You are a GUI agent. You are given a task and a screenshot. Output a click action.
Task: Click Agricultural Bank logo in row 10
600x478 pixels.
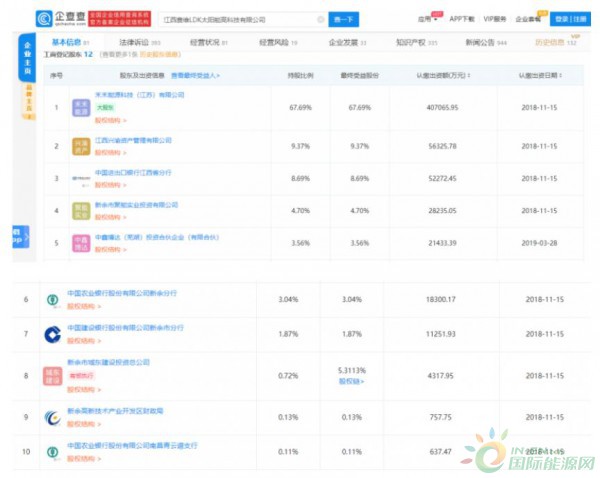click(52, 452)
